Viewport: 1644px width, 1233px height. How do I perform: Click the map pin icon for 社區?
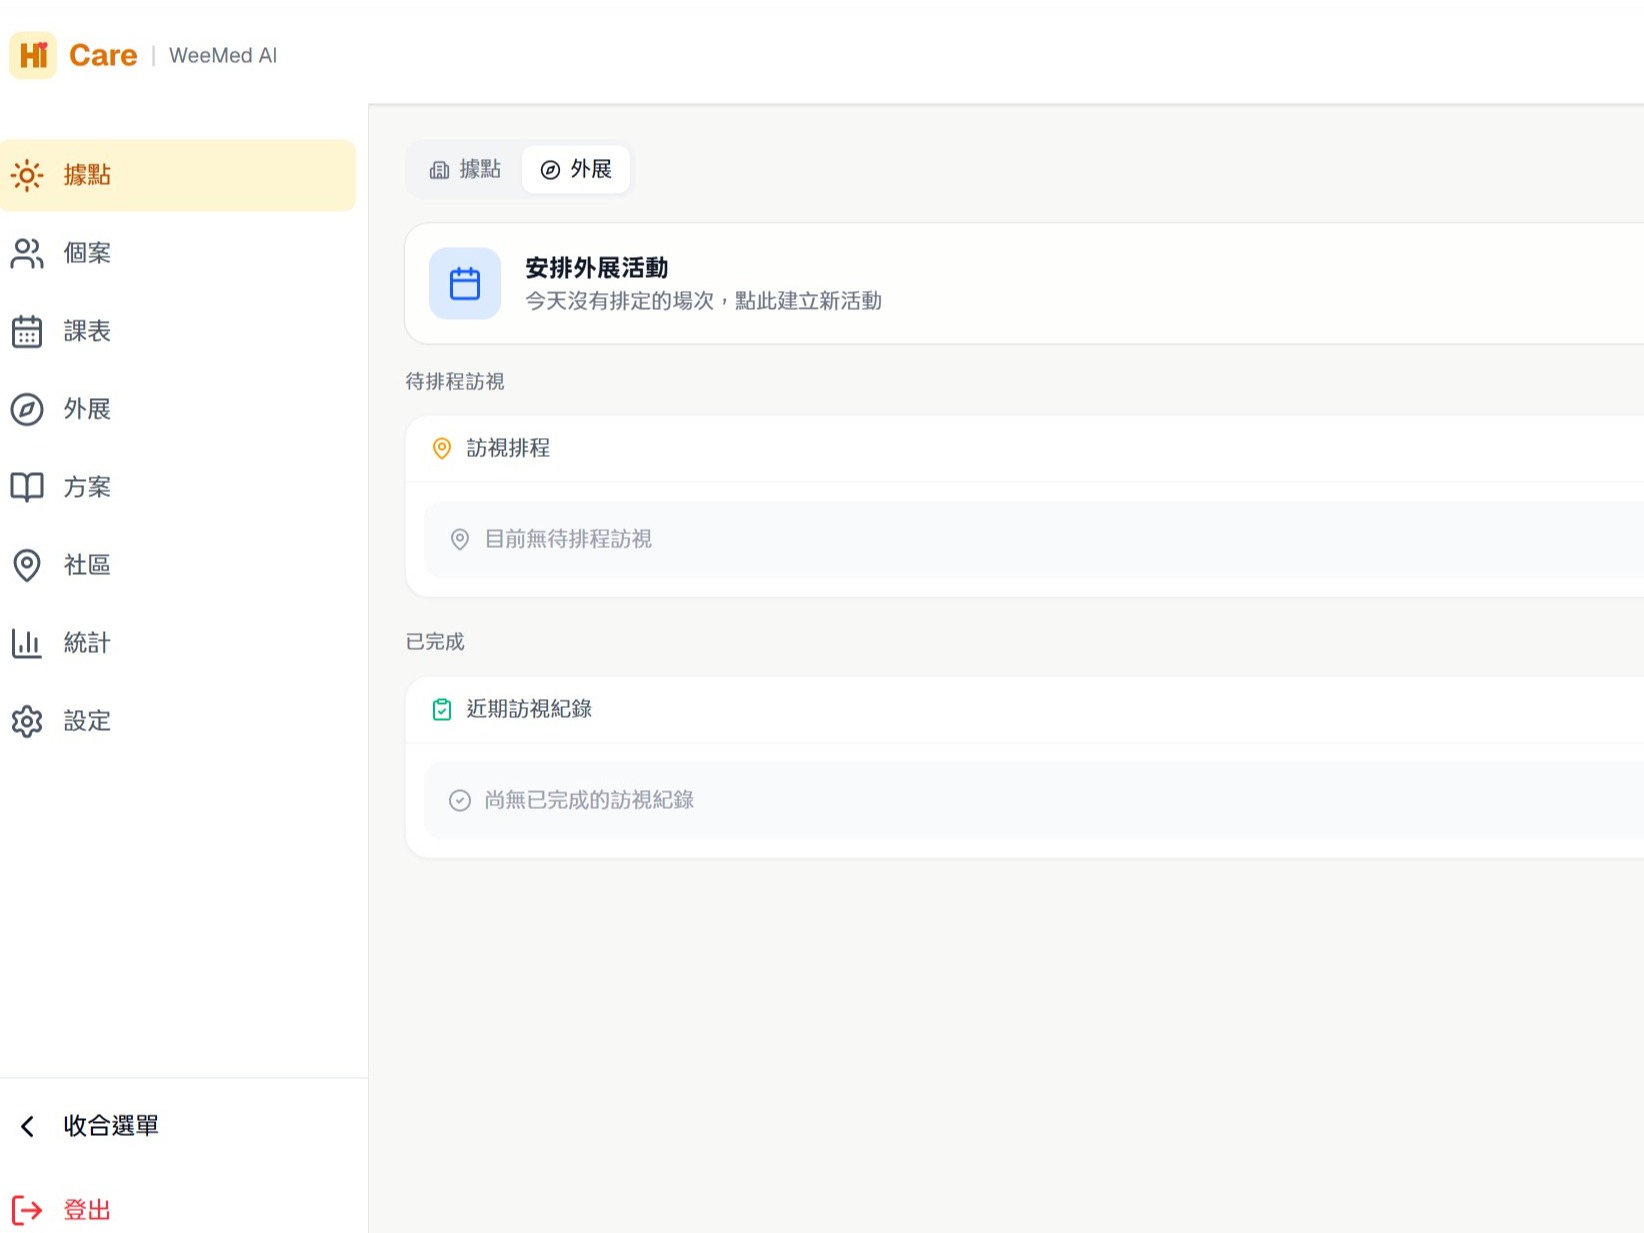pyautogui.click(x=27, y=566)
